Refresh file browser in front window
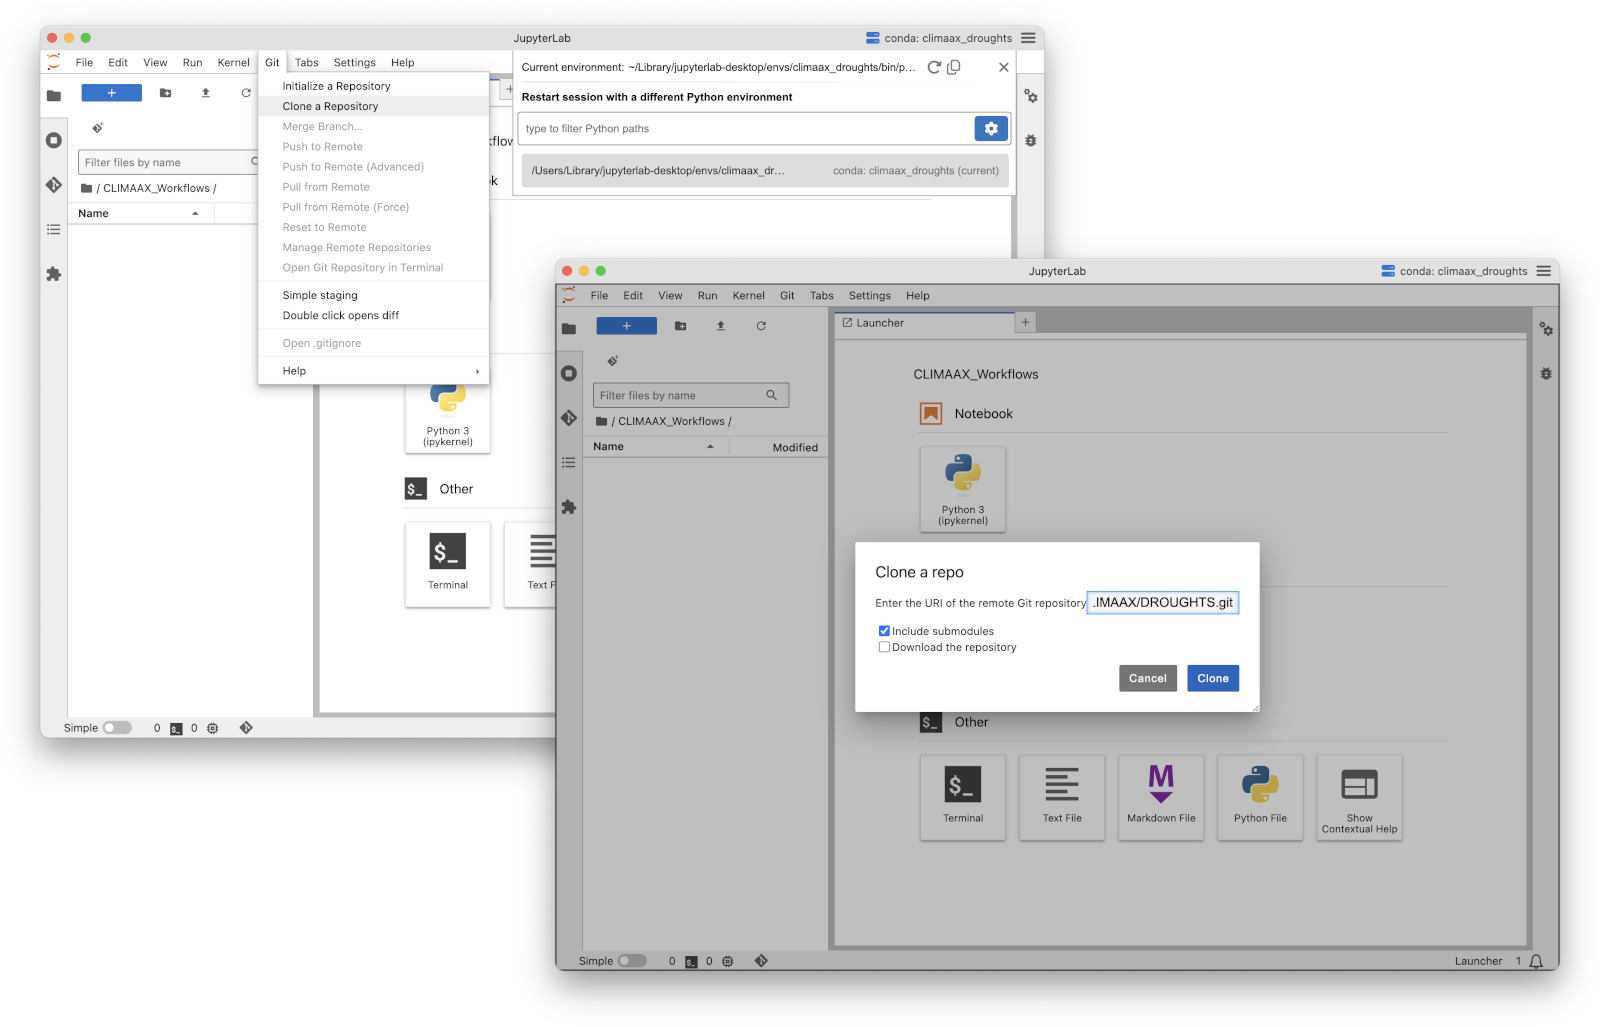Image resolution: width=1600 pixels, height=1027 pixels. point(761,326)
